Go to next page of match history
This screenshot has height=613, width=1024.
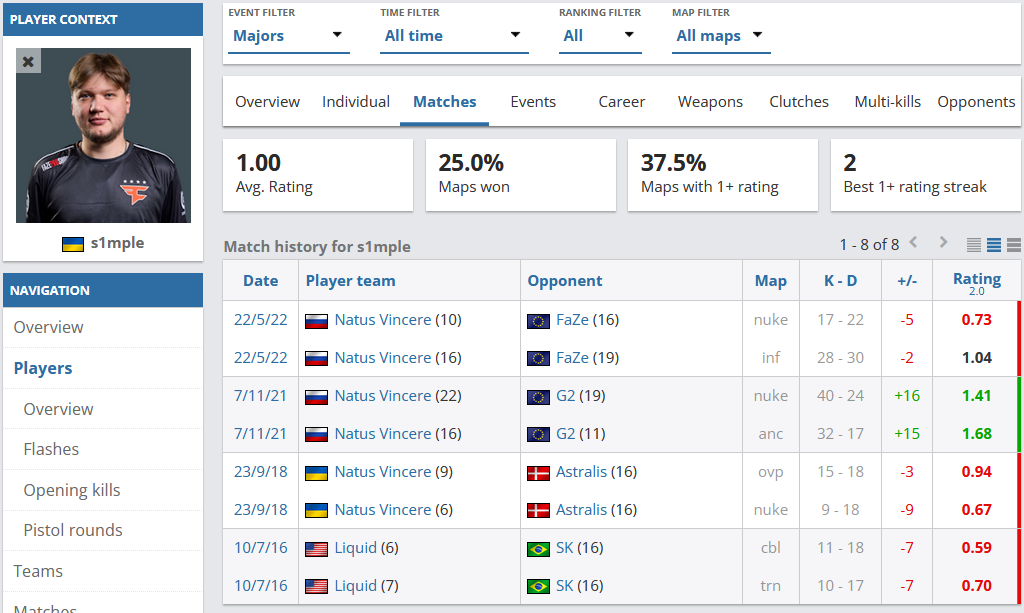[x=943, y=243]
